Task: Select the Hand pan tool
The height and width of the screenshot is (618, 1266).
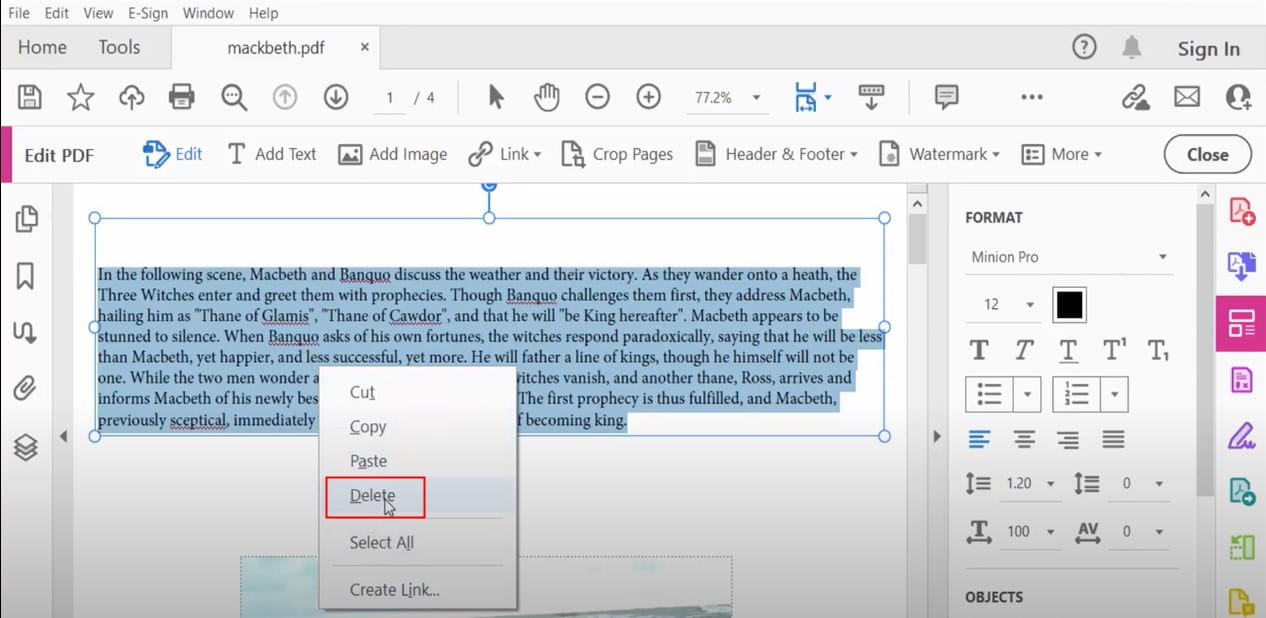Action: [x=546, y=97]
